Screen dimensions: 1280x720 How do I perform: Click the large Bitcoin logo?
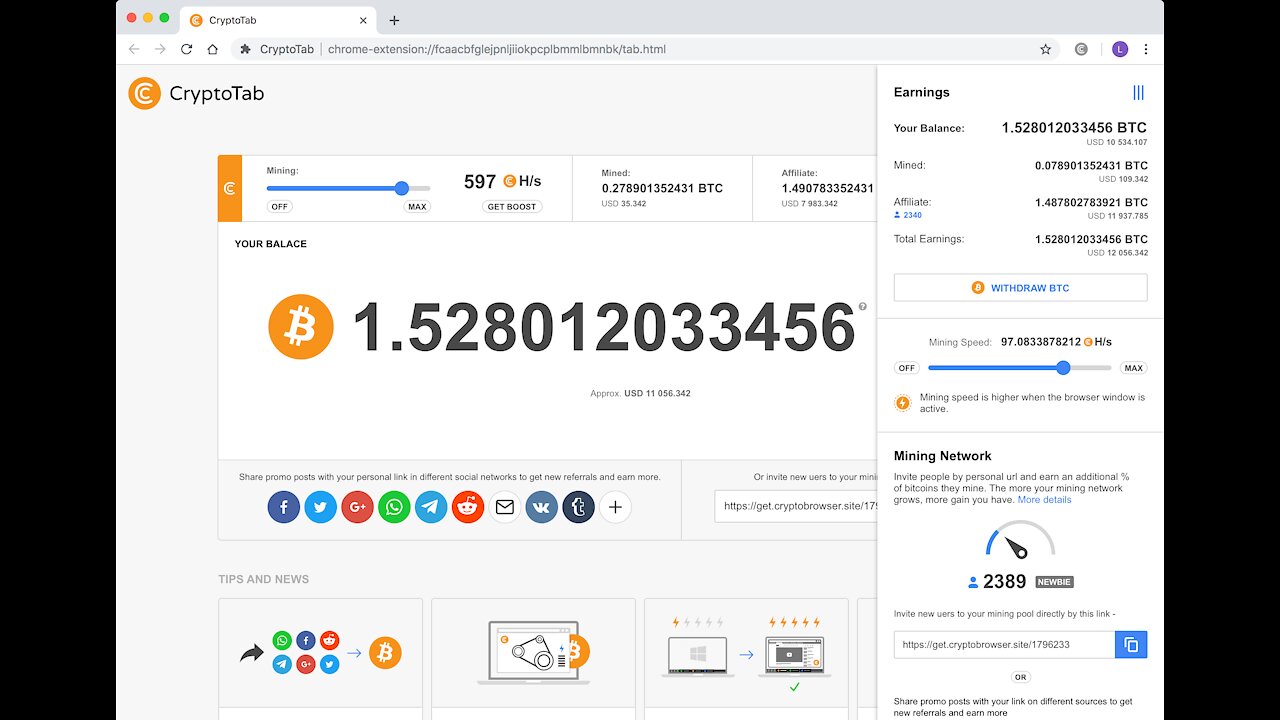pos(301,327)
